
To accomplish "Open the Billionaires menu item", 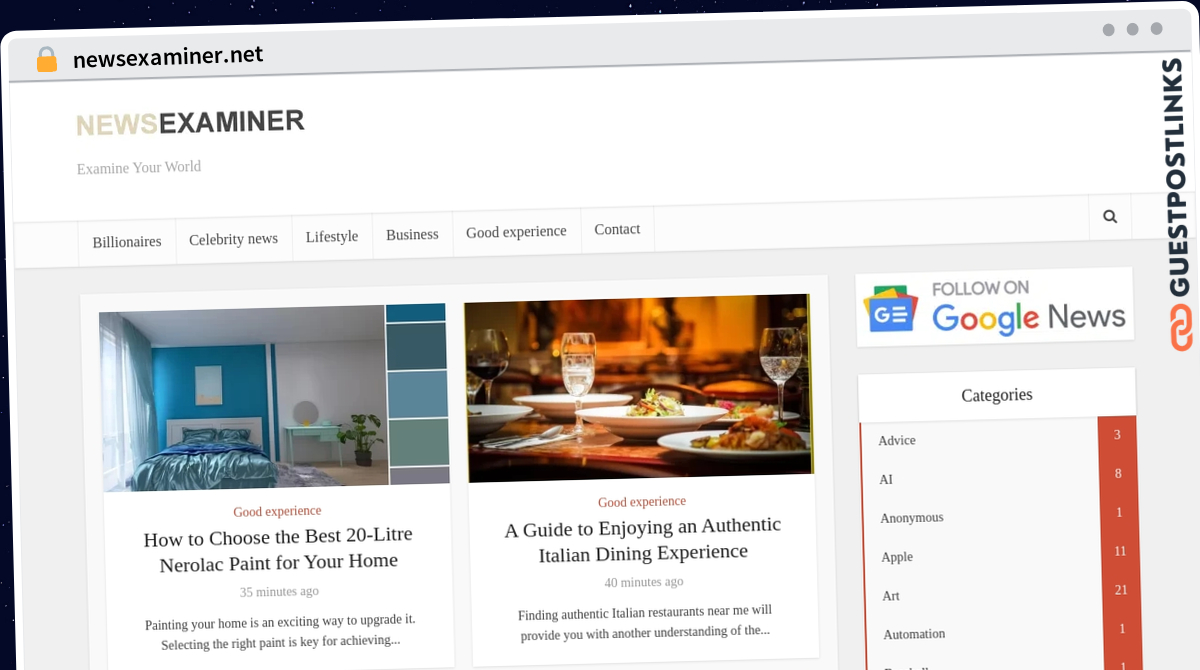I will (x=127, y=242).
